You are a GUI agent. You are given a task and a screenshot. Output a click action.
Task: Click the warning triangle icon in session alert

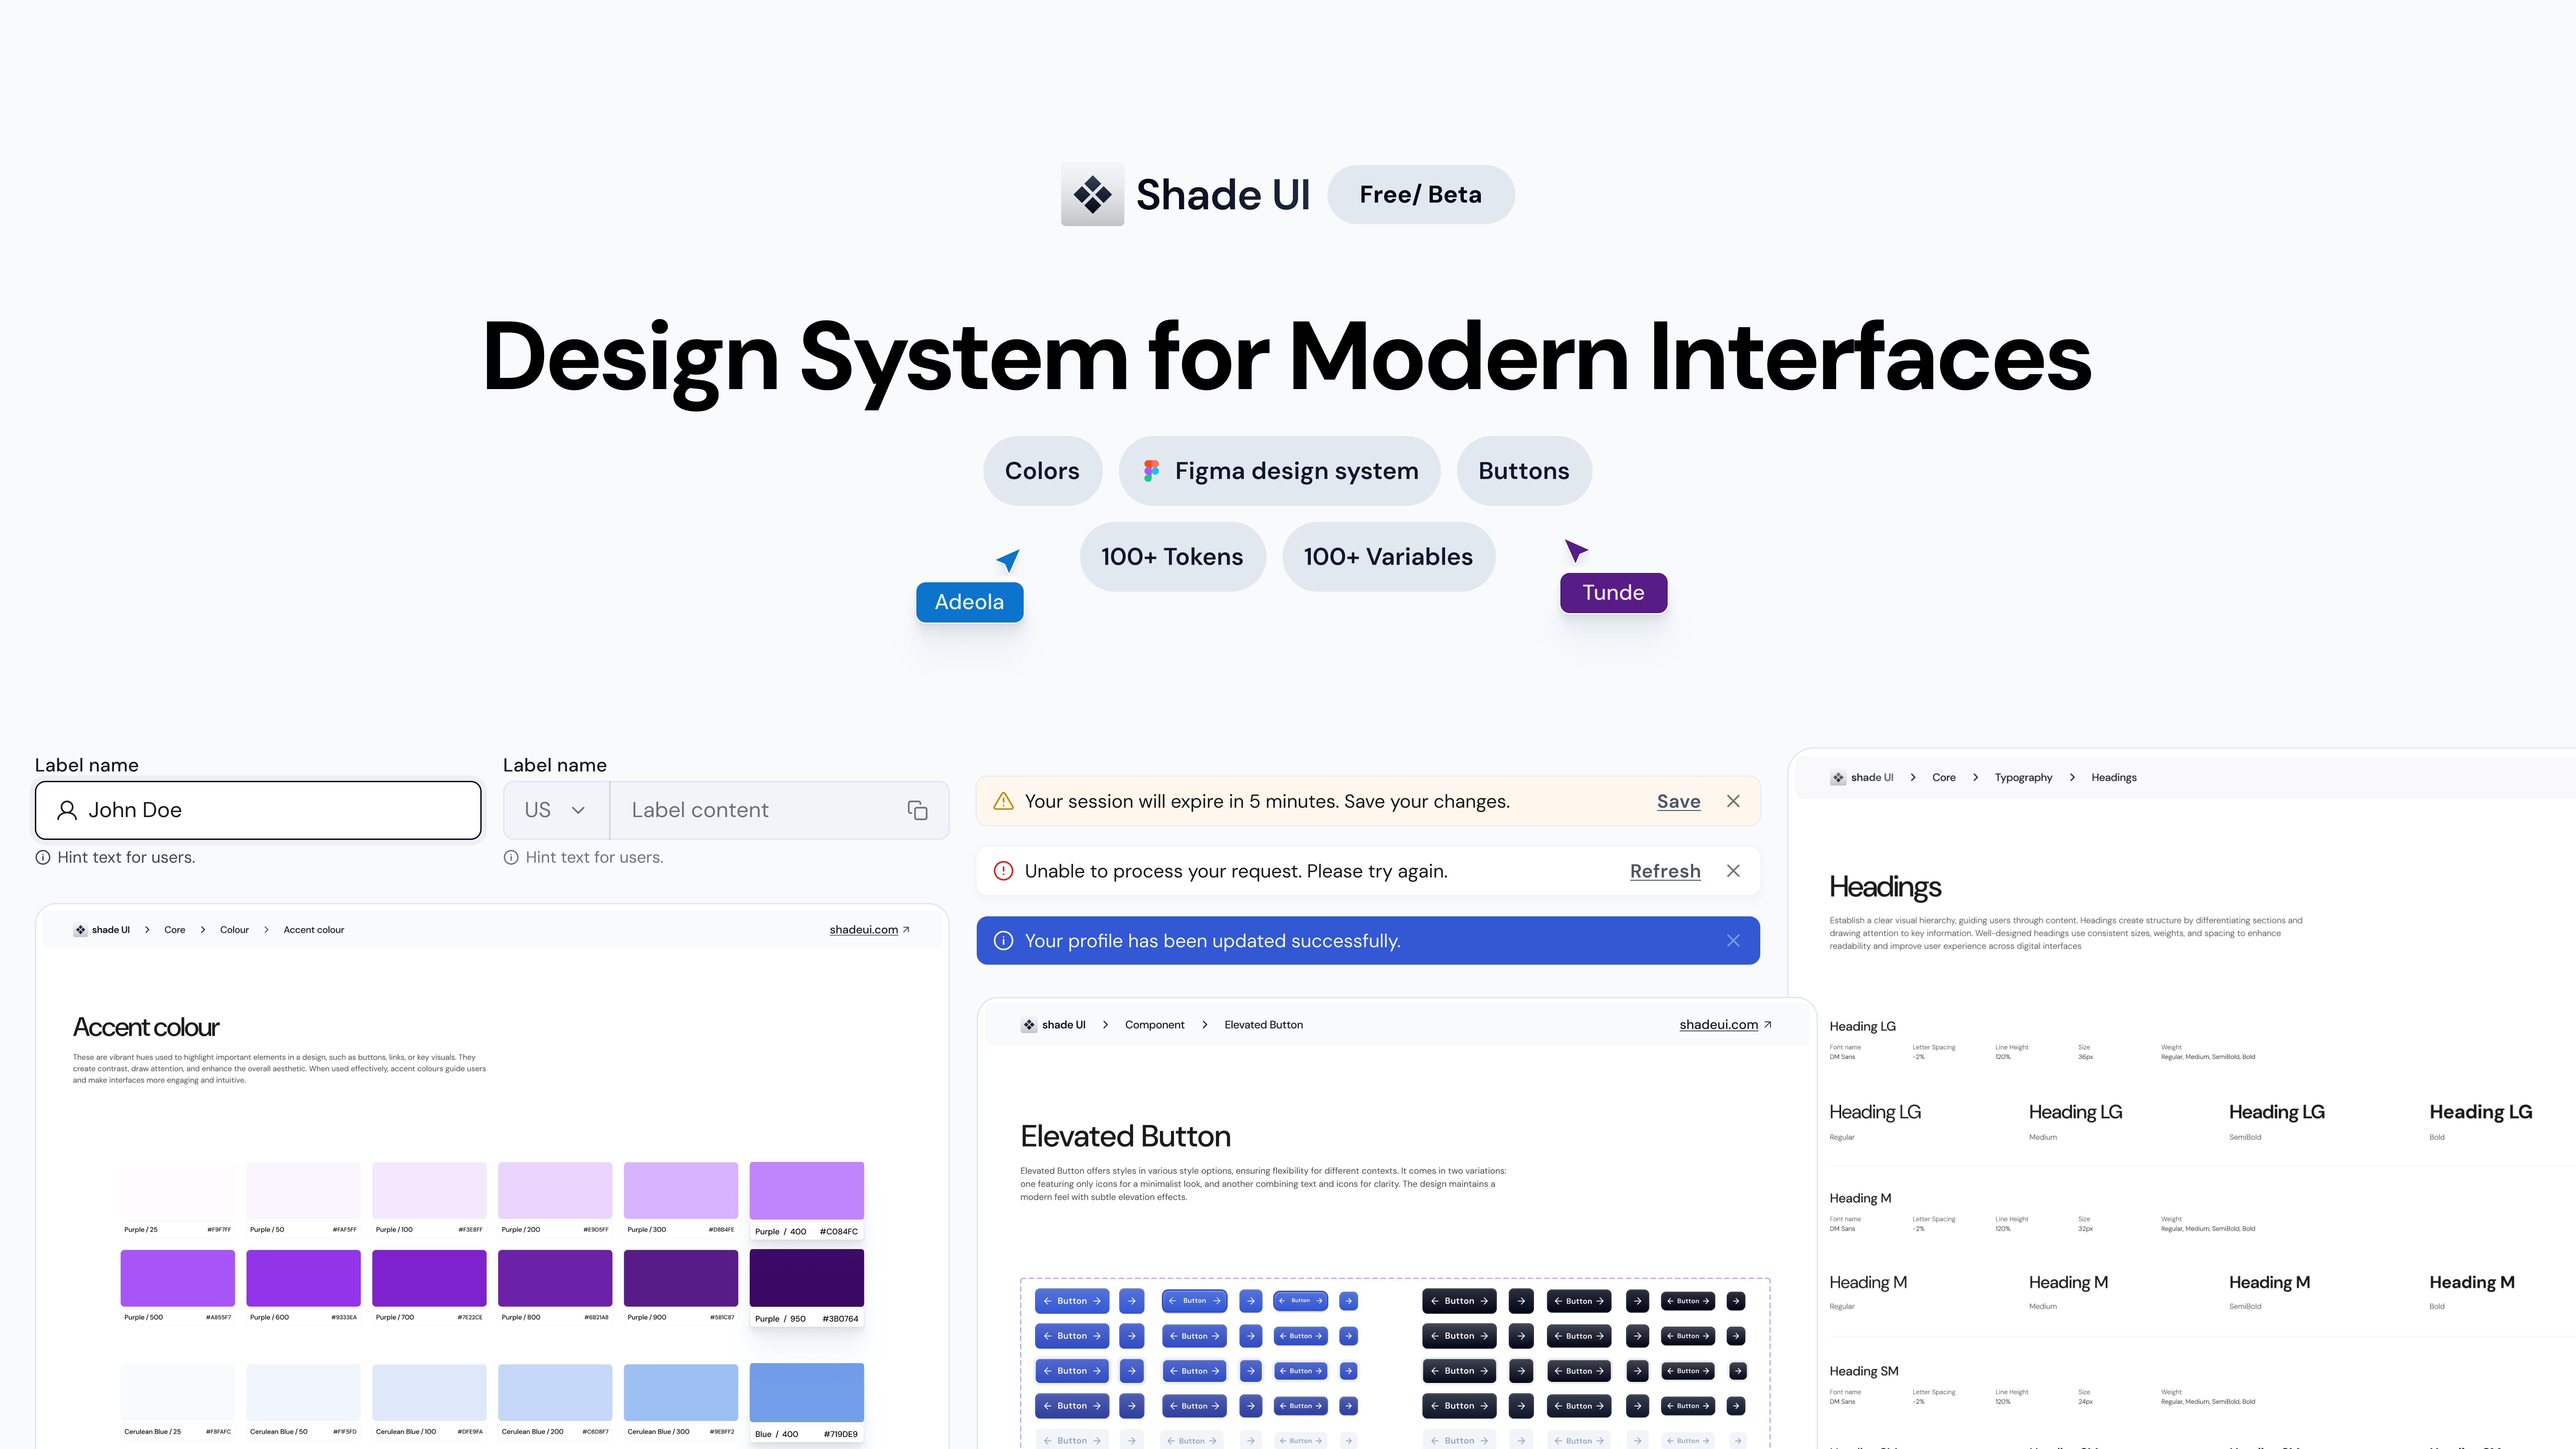(x=1003, y=801)
